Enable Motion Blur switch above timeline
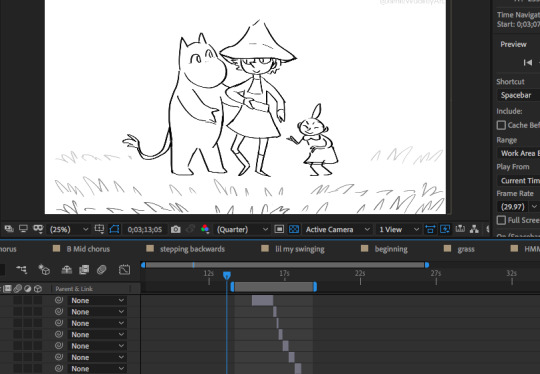Viewport: 540px width, 374px height. [x=102, y=270]
